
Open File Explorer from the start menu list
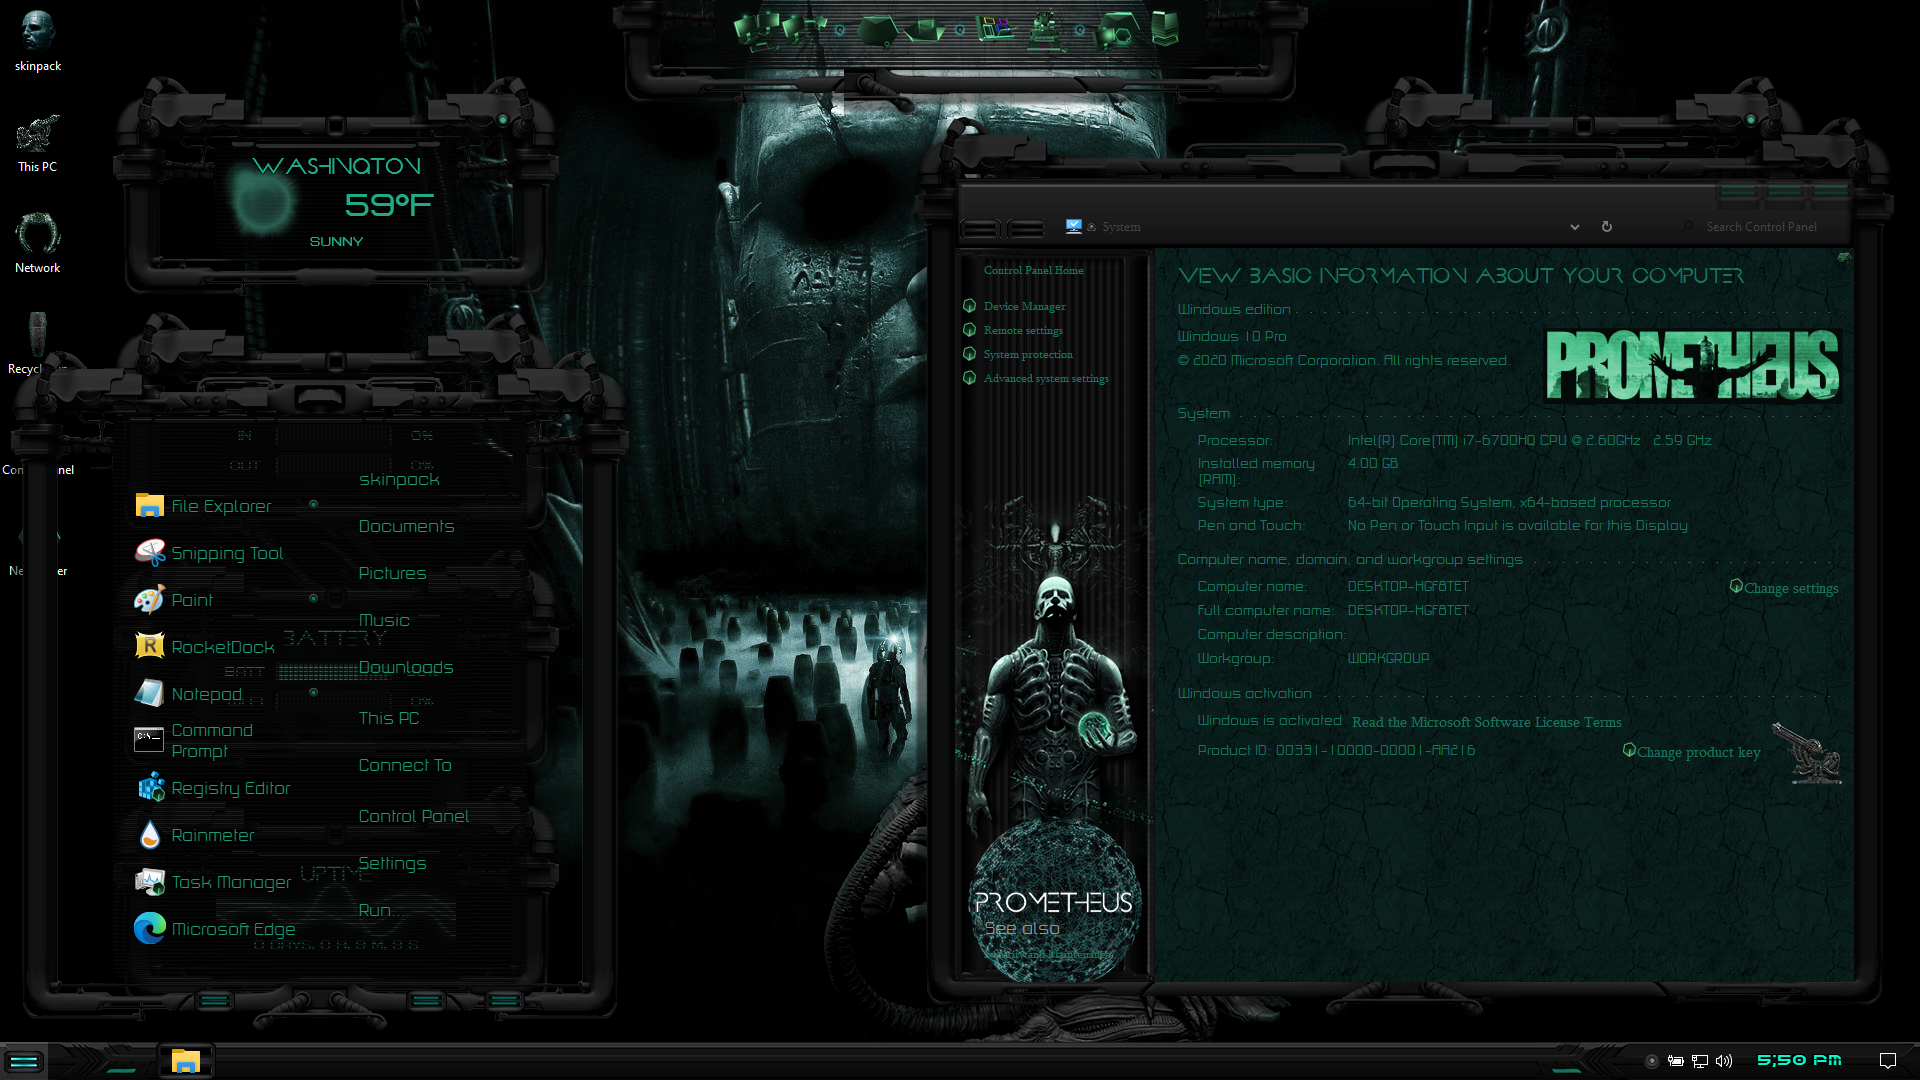coord(220,506)
